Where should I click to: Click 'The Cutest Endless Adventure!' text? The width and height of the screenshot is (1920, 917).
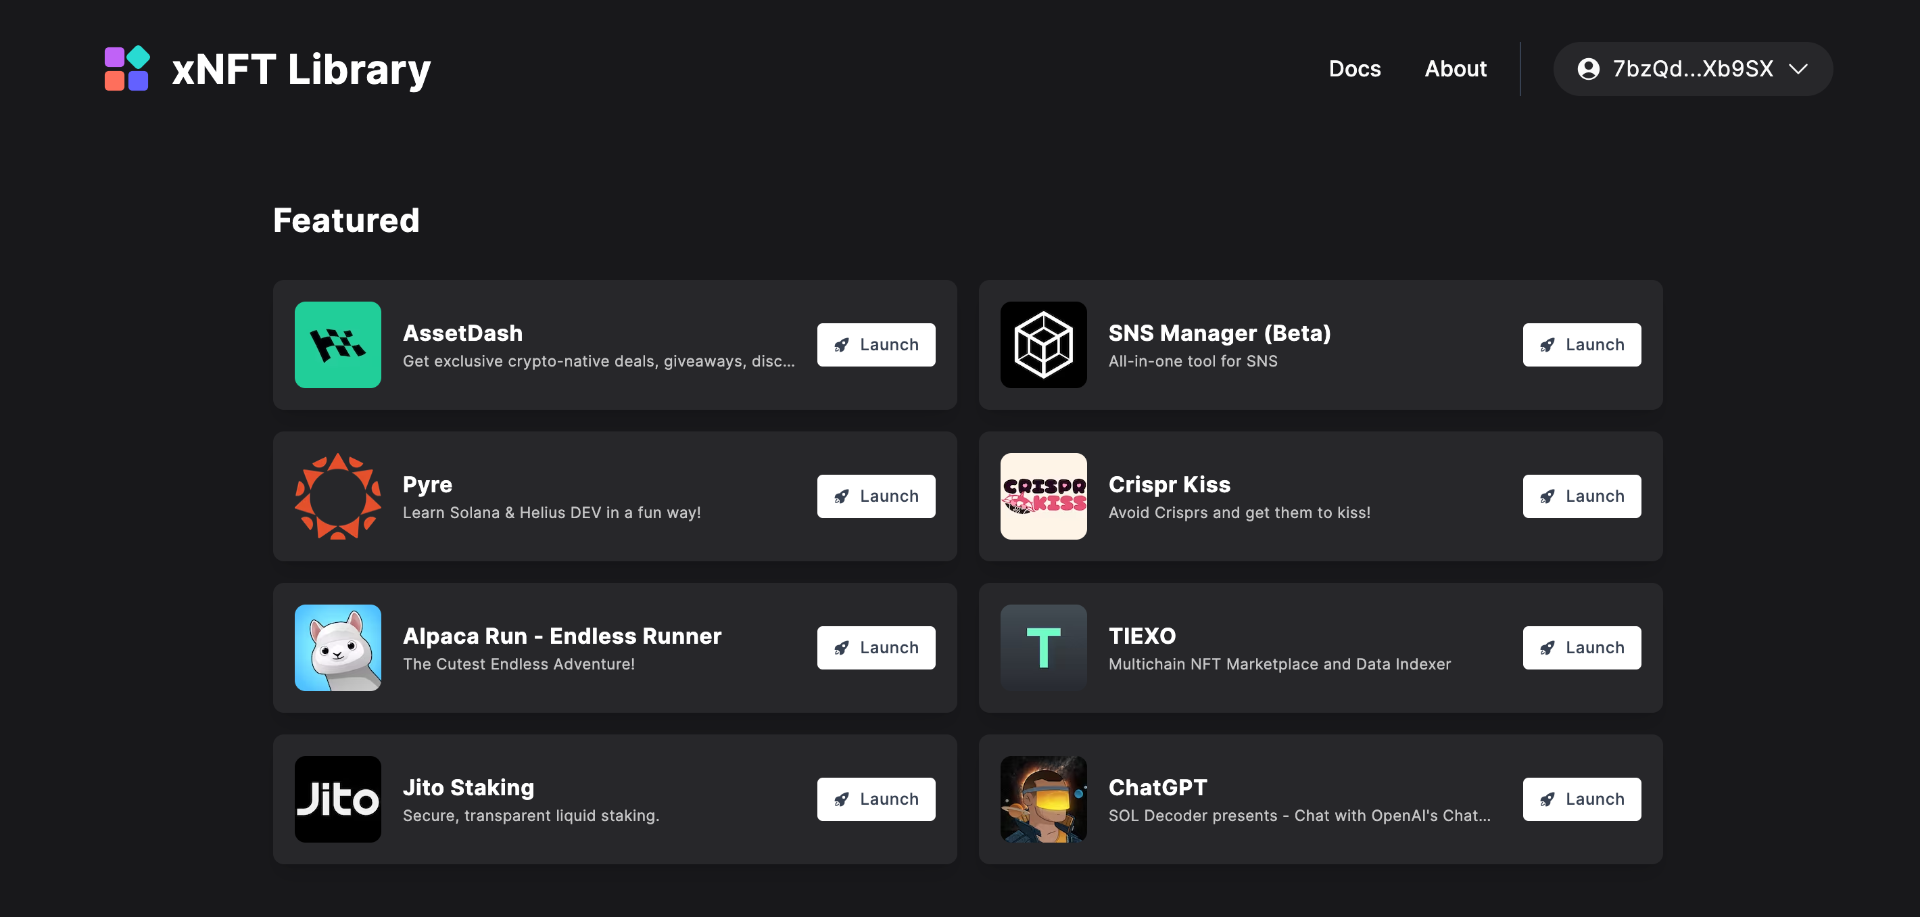pyautogui.click(x=519, y=664)
